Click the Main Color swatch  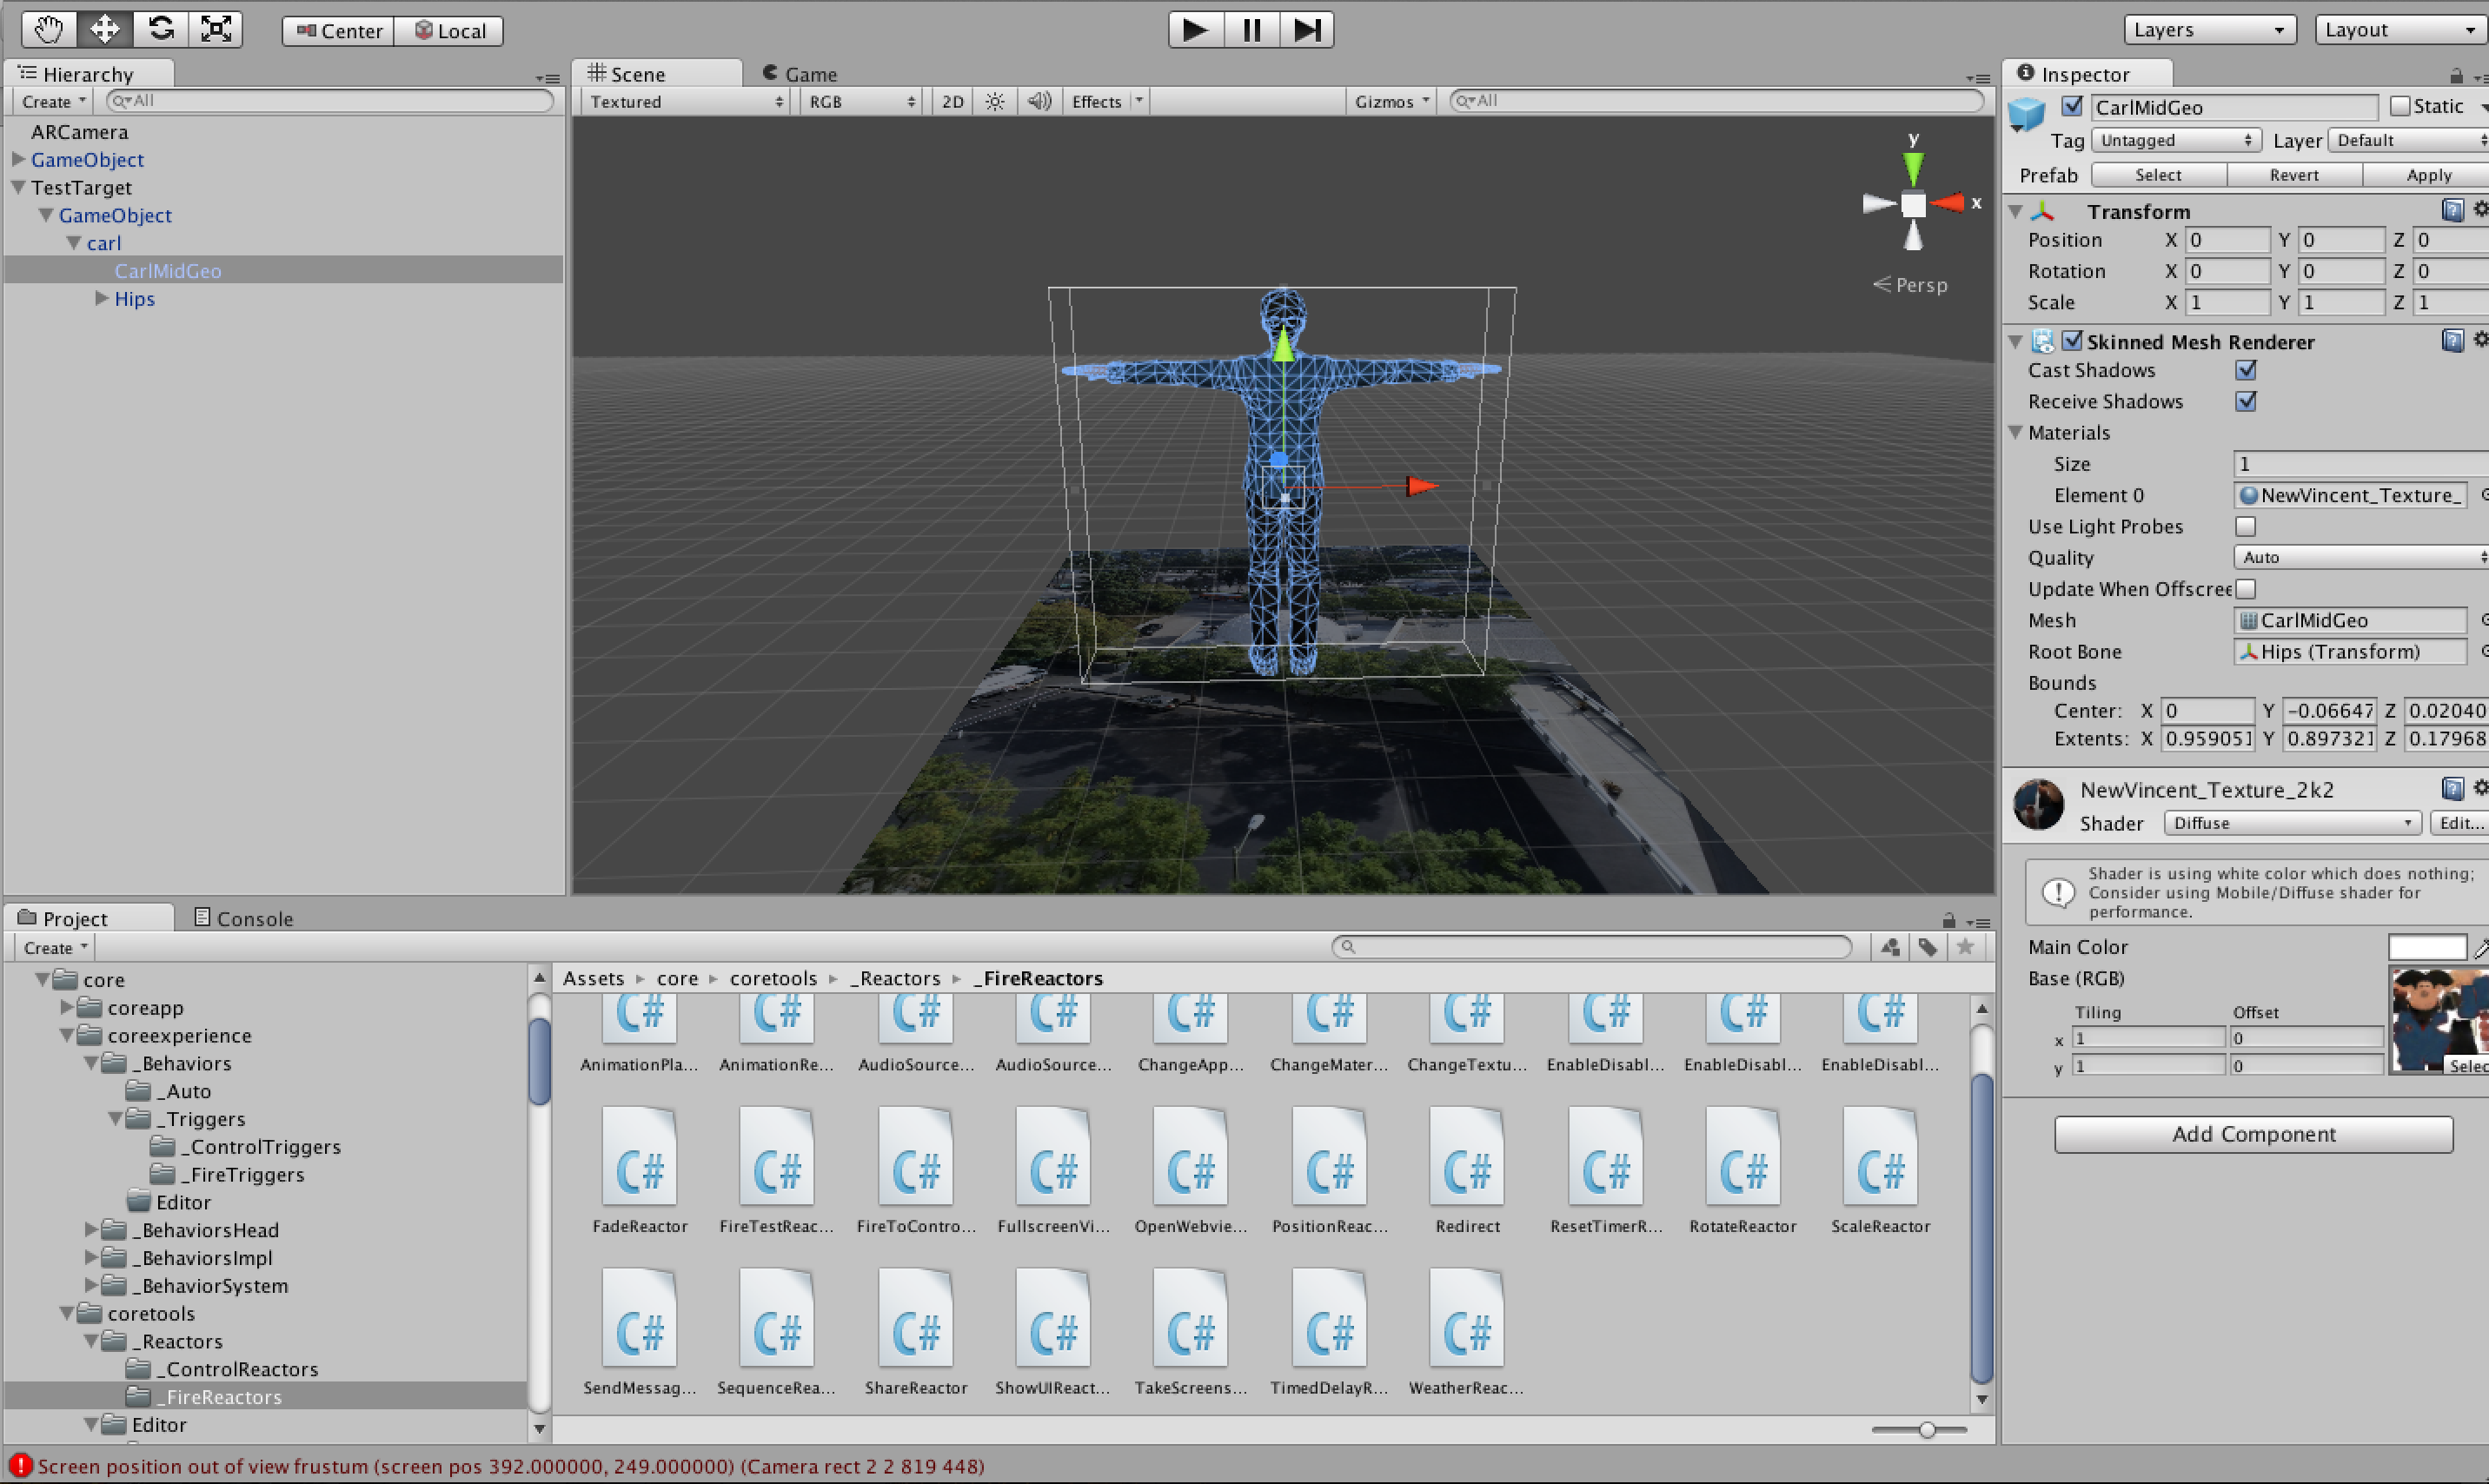(2426, 947)
